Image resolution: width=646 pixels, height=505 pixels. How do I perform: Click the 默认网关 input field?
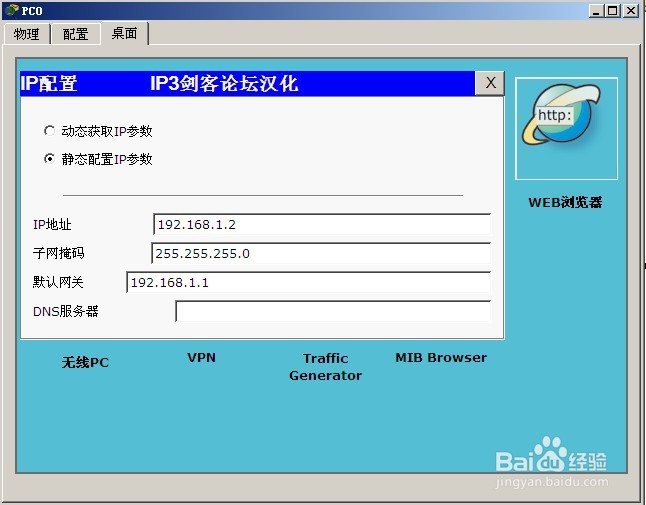(x=308, y=282)
